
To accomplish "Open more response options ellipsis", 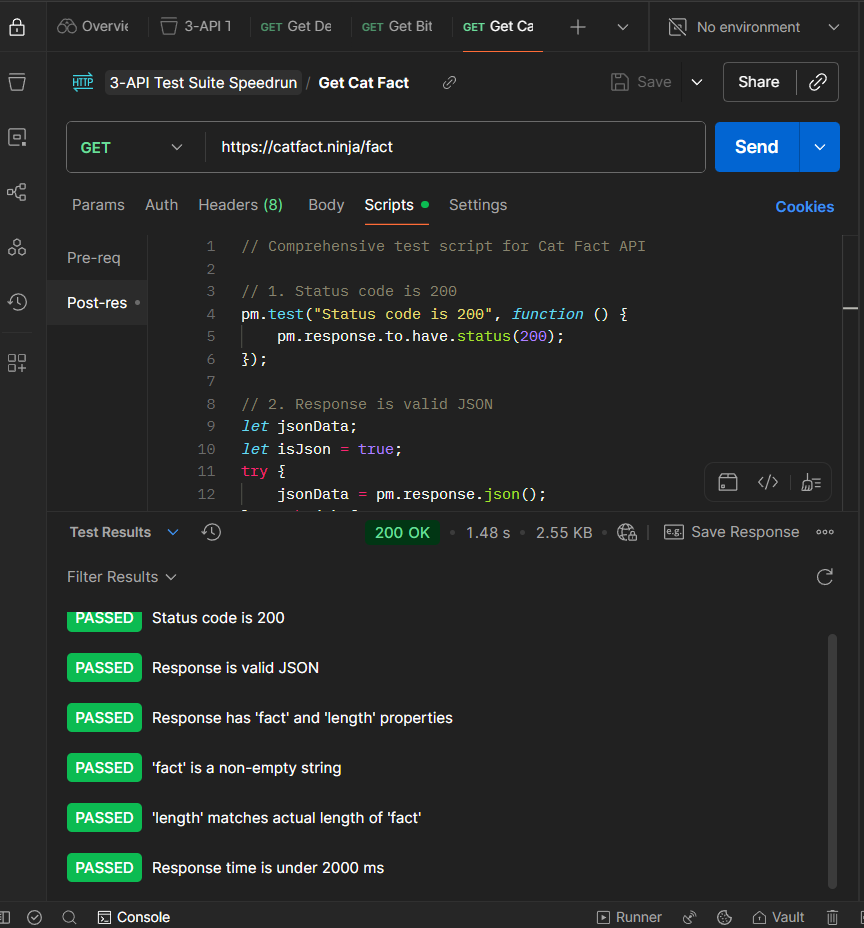I will (x=825, y=532).
